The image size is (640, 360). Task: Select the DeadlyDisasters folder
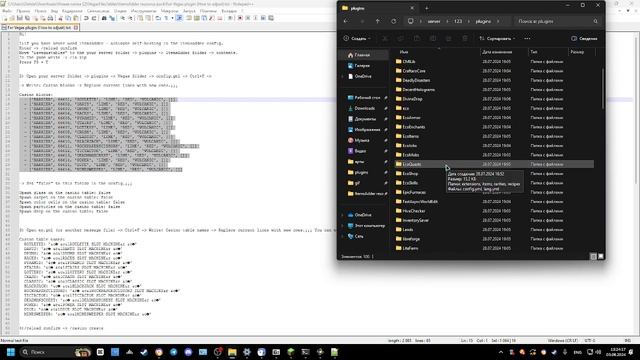point(413,80)
